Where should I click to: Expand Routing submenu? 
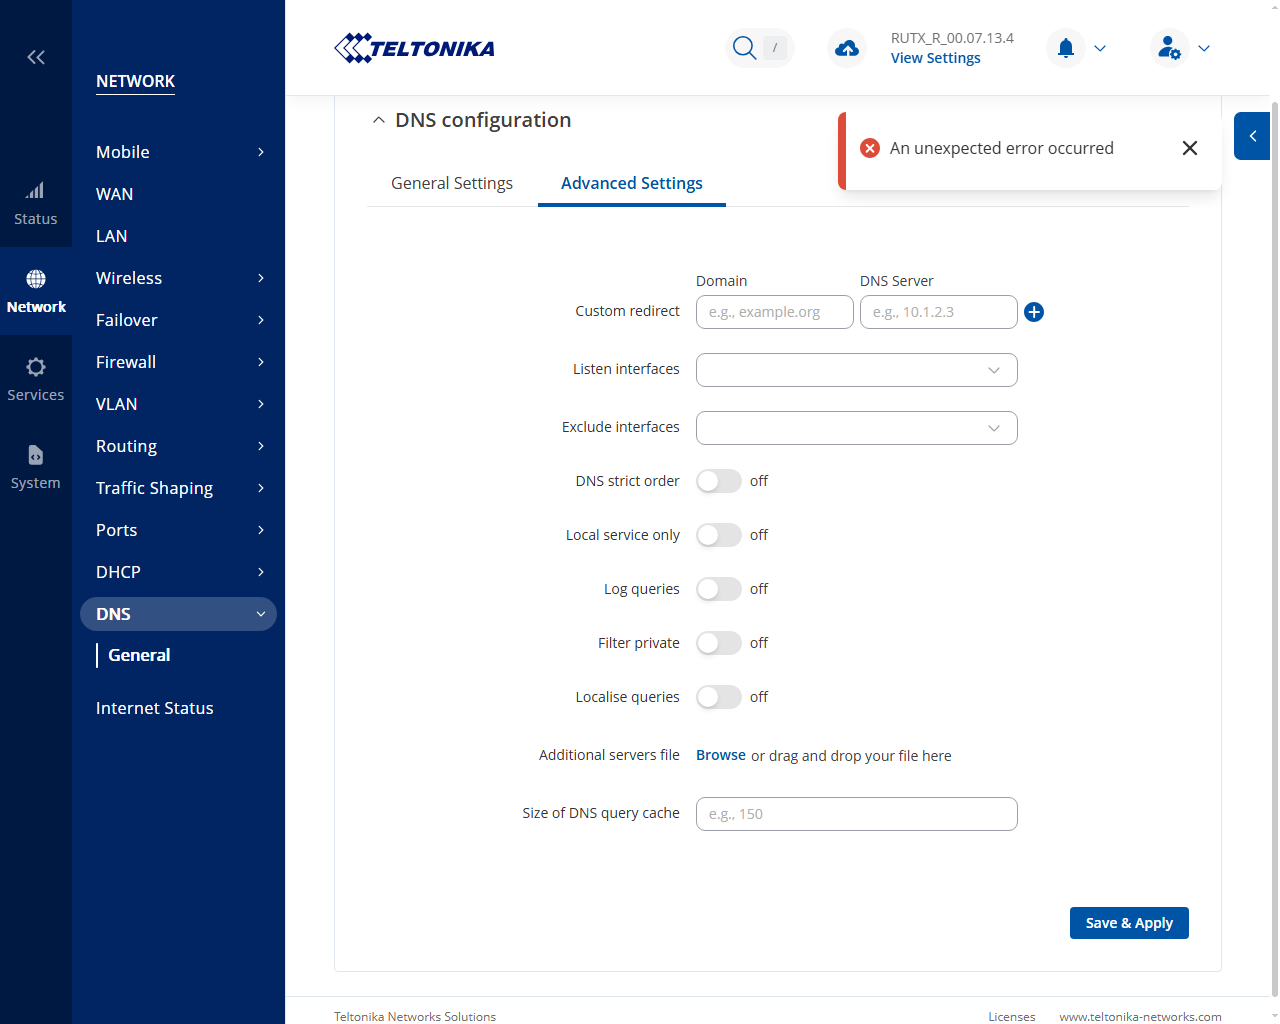click(x=261, y=446)
